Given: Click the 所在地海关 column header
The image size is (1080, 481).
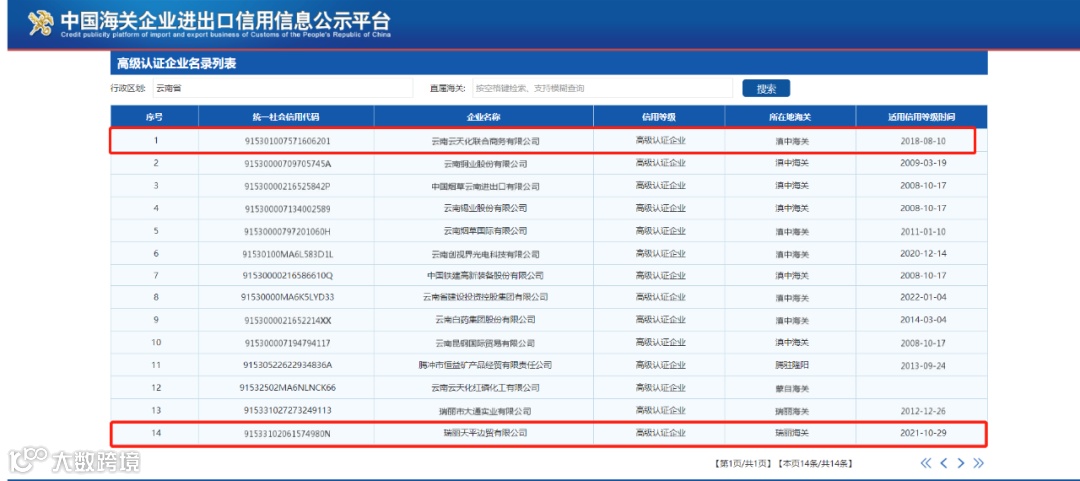Looking at the screenshot, I should 790,116.
